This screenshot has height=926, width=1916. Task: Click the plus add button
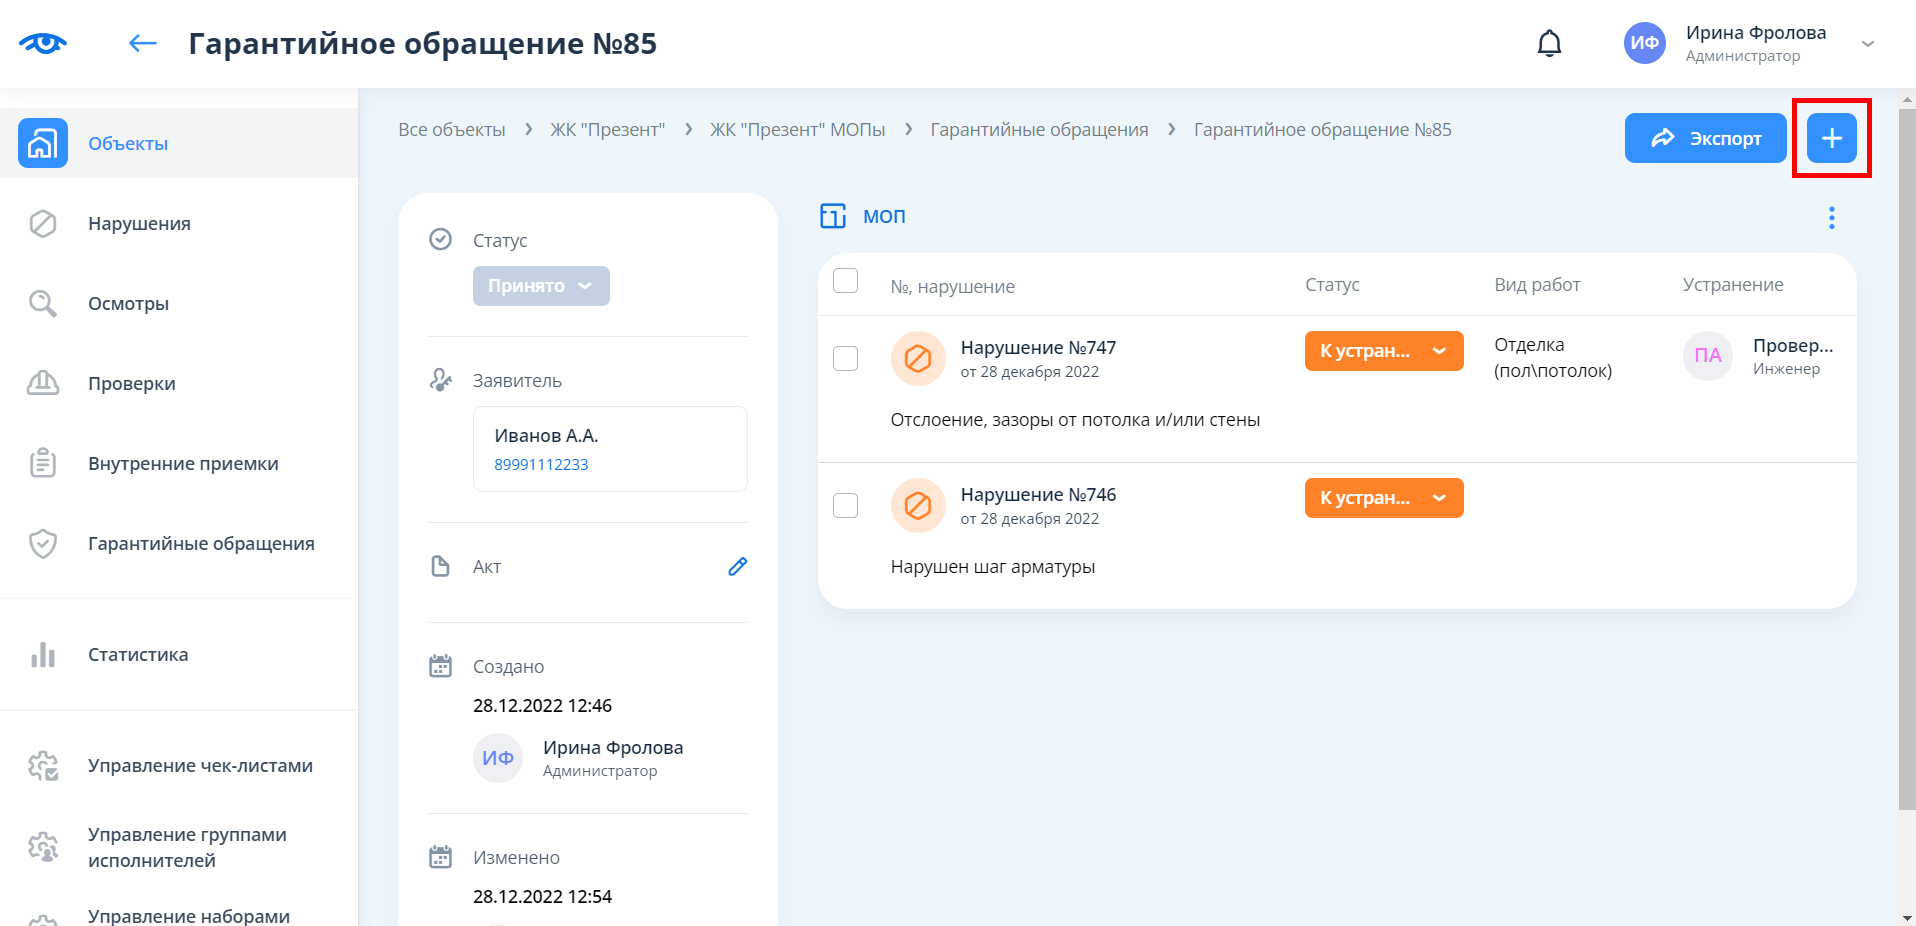(1831, 138)
